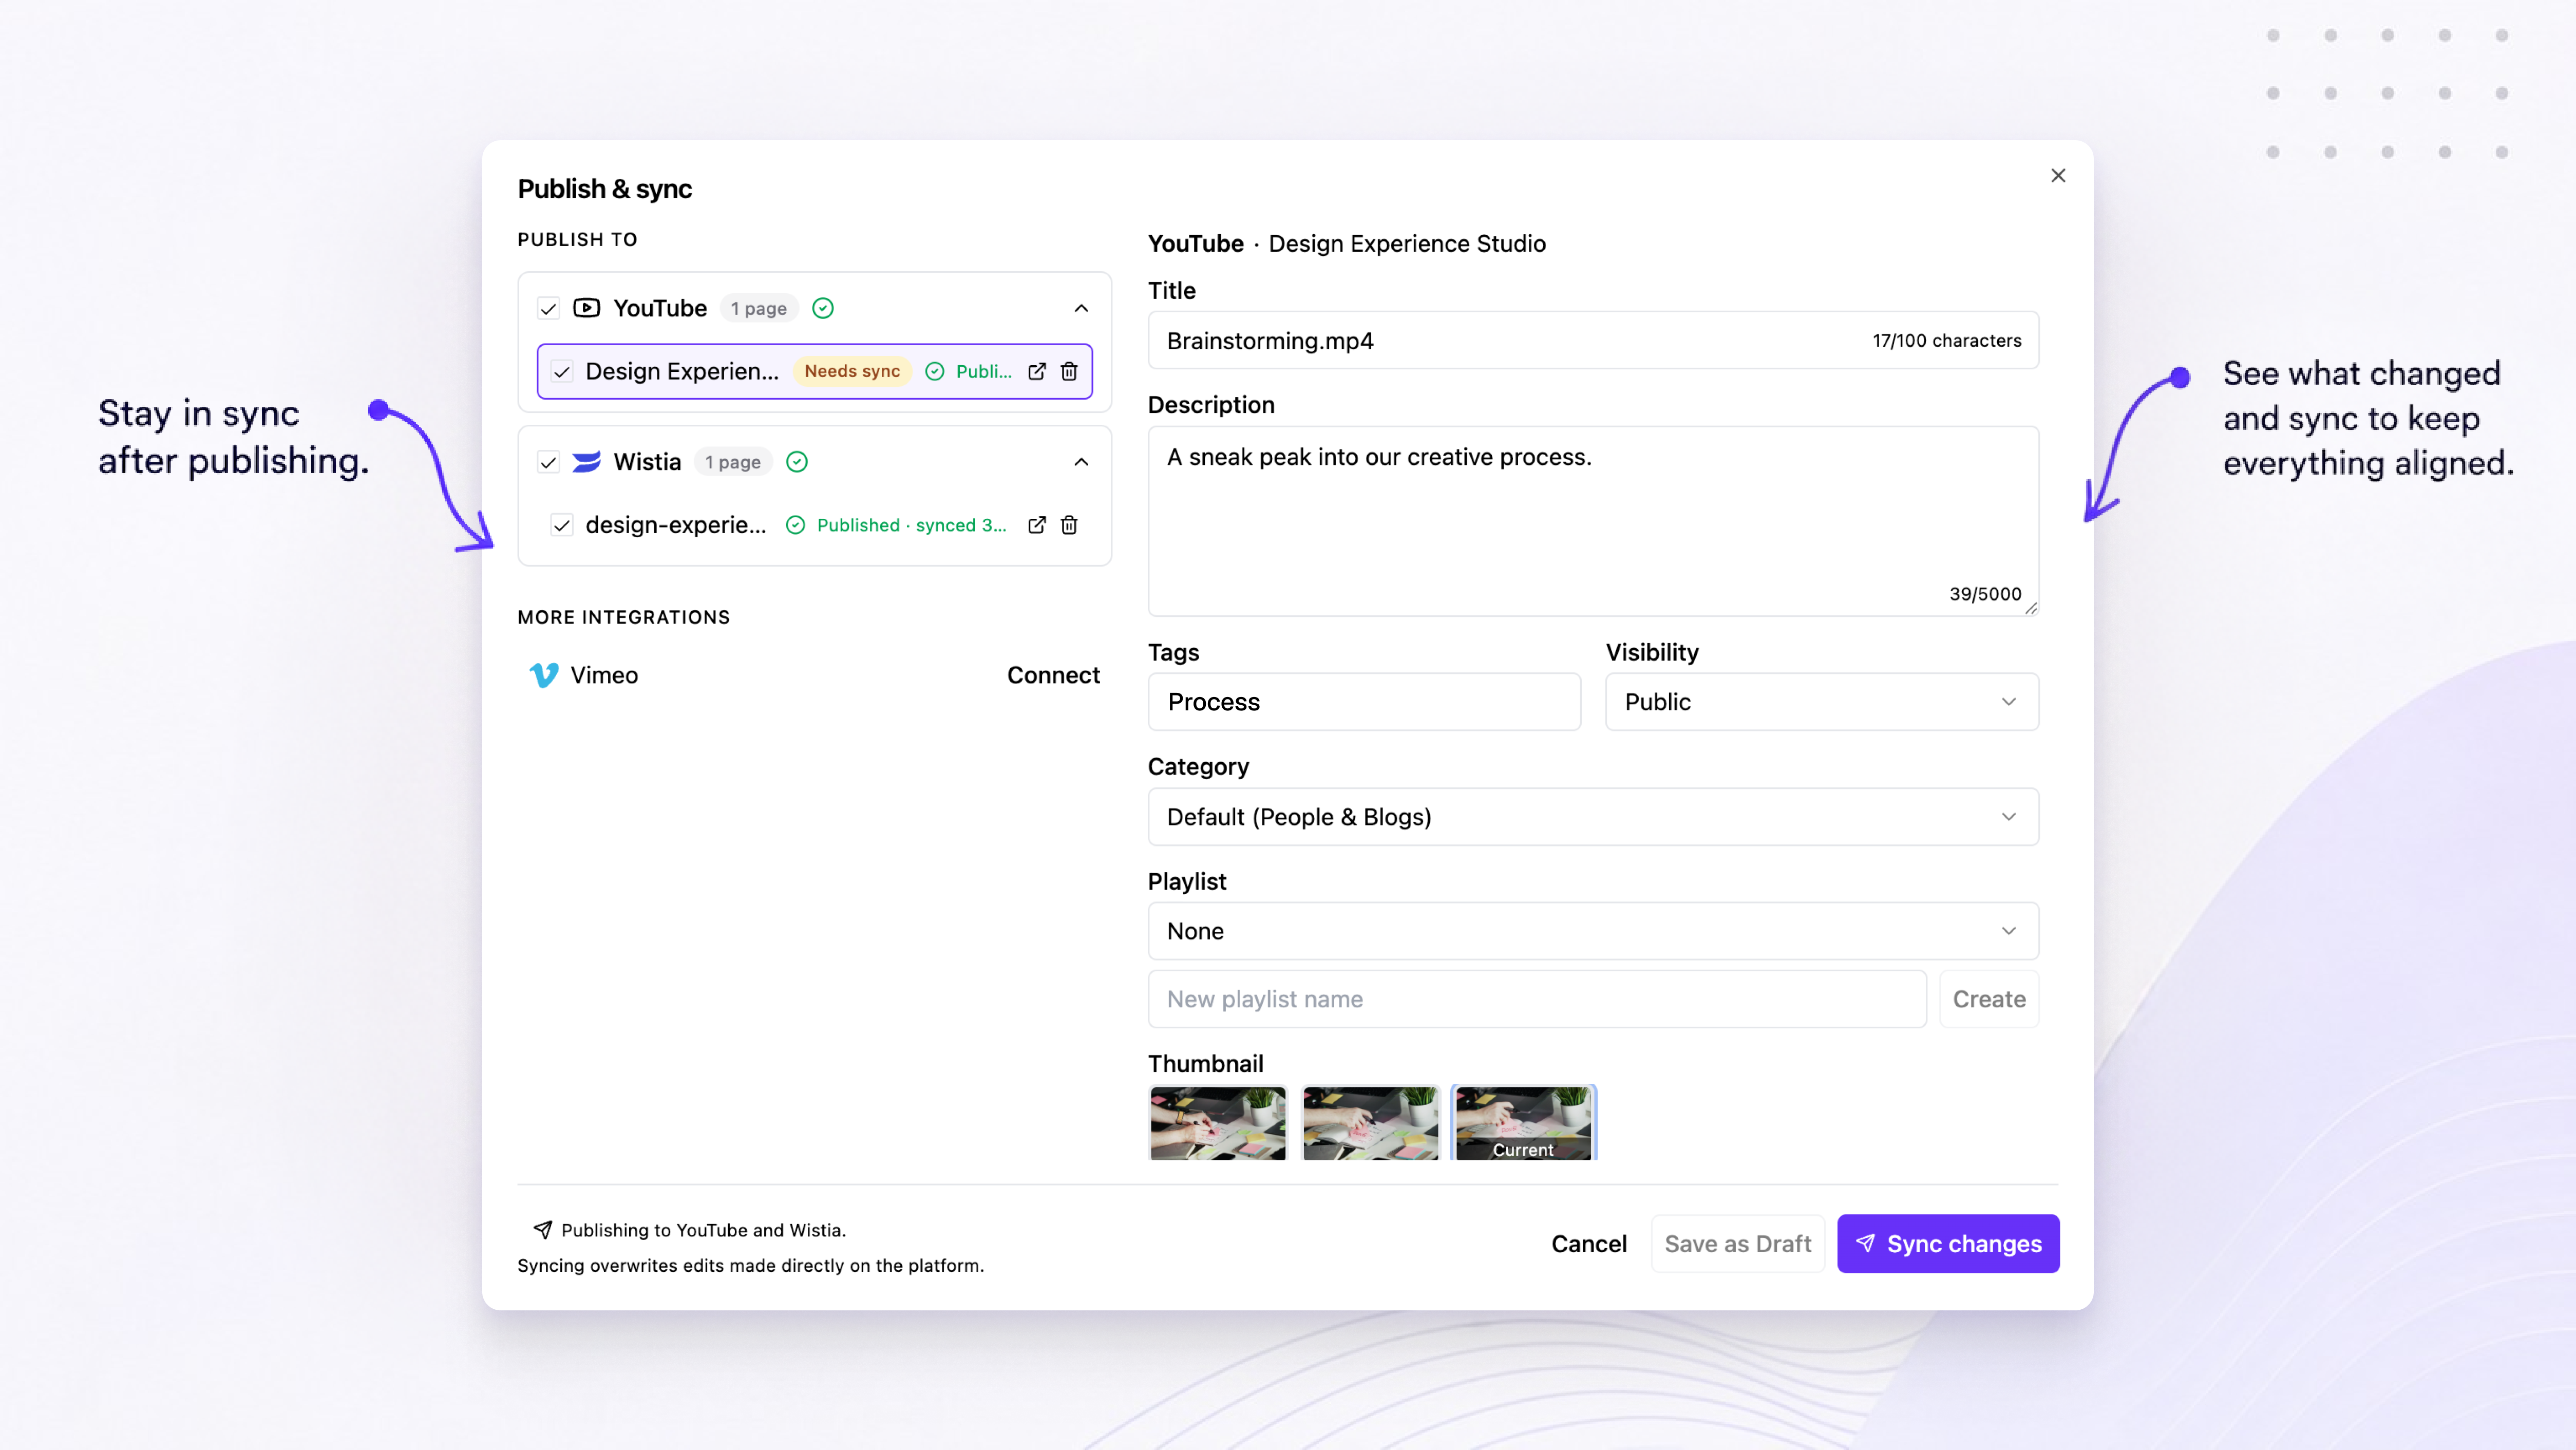This screenshot has width=2576, height=1450.
Task: Click the Tags field containing Process
Action: 1364,702
